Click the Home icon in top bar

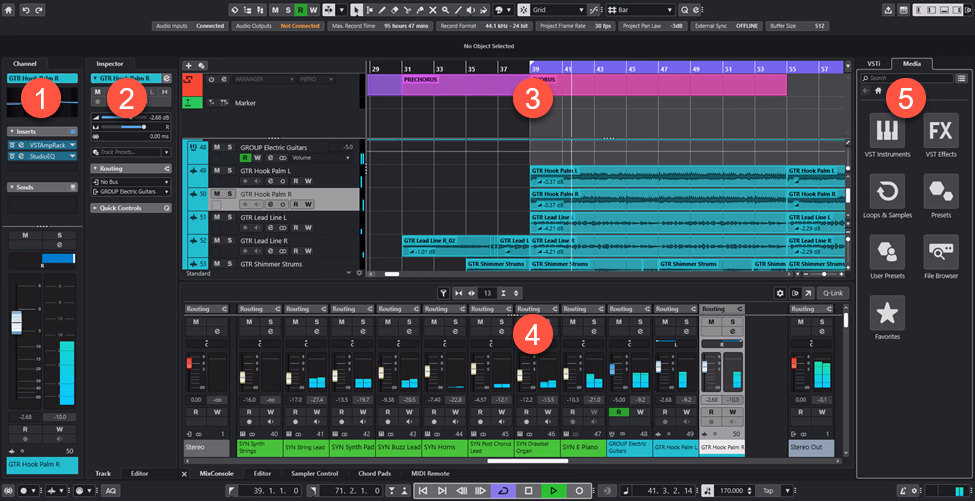pos(9,10)
